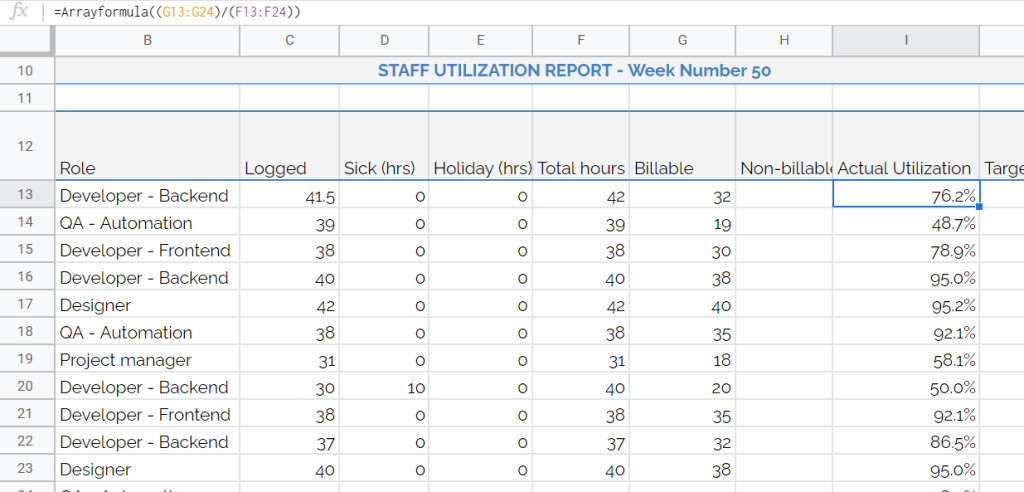Select column B header
The width and height of the screenshot is (1024, 492).
(x=148, y=41)
